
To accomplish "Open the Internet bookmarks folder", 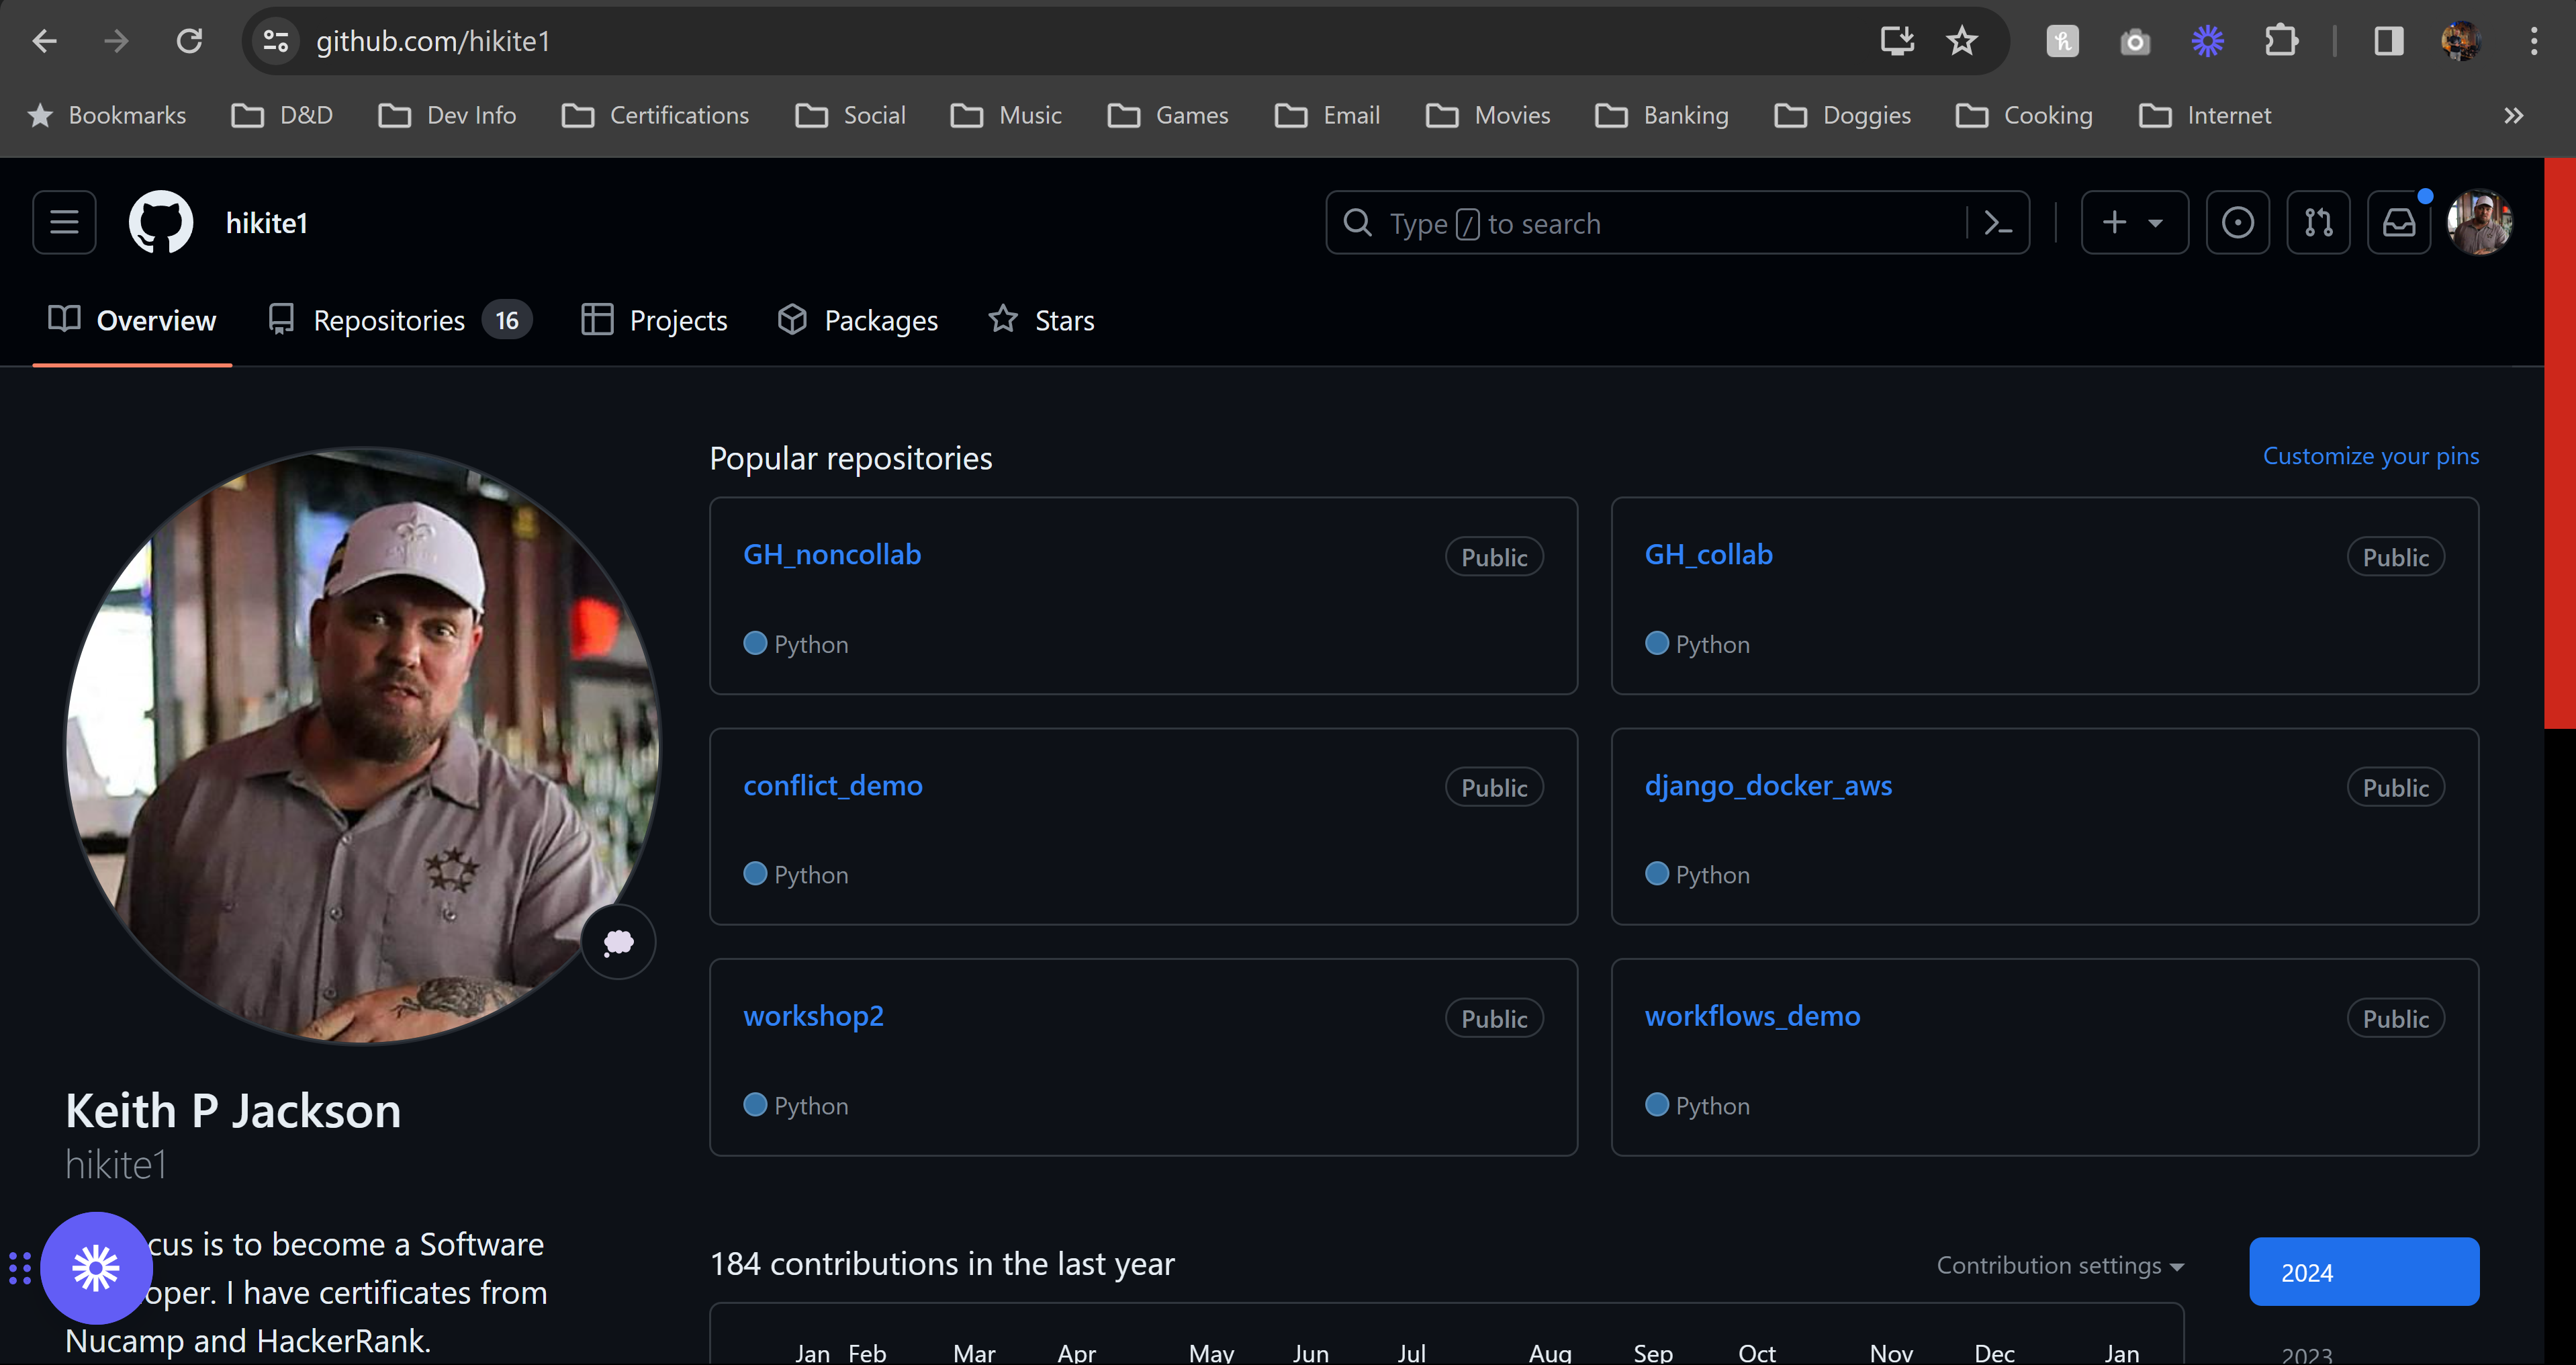I will click(2205, 116).
